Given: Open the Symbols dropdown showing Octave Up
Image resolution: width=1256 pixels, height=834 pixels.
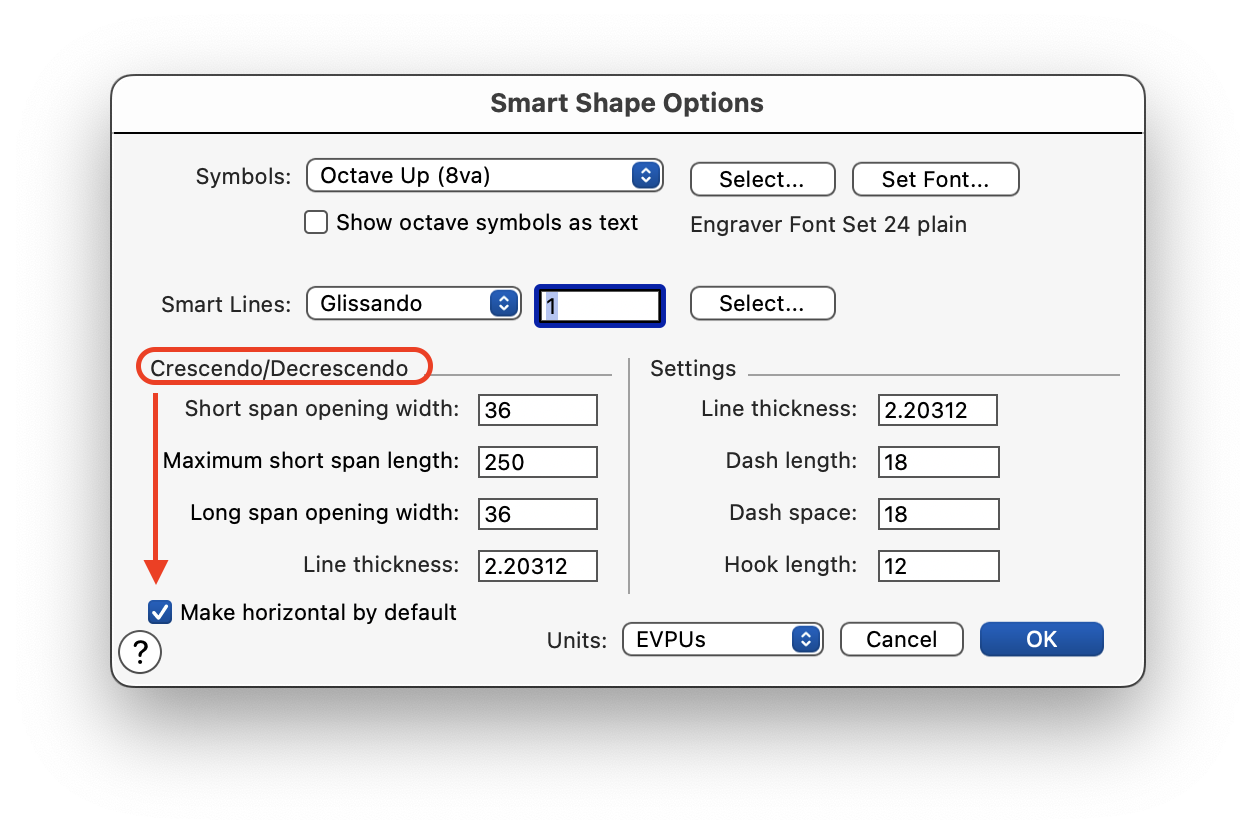Looking at the screenshot, I should coord(484,176).
